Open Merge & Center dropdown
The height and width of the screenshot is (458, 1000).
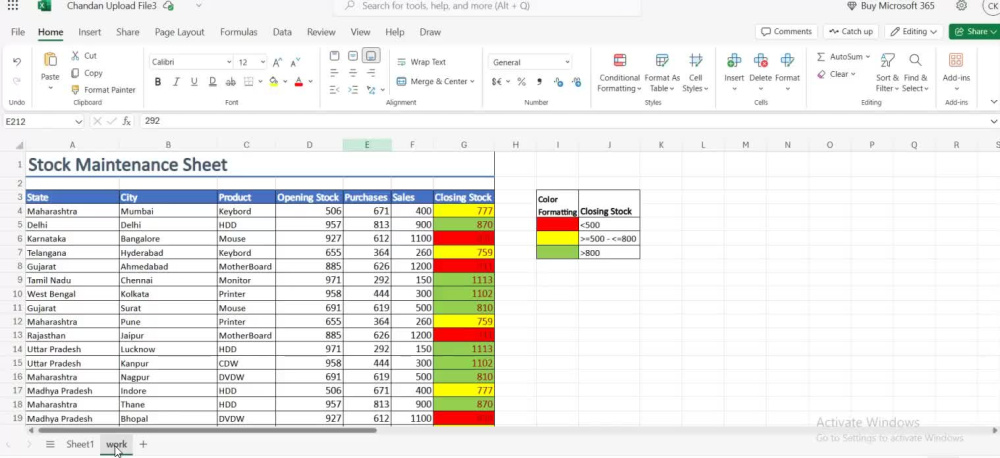(x=472, y=82)
